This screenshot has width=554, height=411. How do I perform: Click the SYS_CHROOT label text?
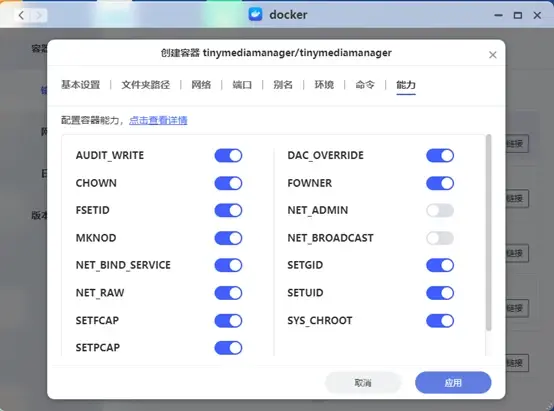click(320, 321)
